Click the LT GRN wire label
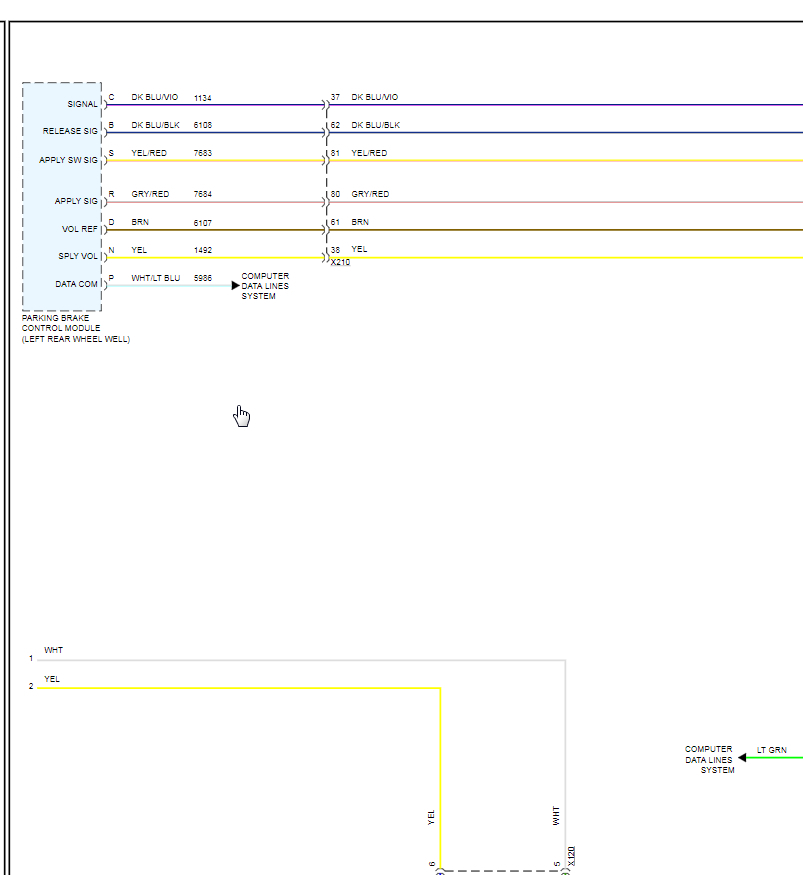 (x=772, y=750)
